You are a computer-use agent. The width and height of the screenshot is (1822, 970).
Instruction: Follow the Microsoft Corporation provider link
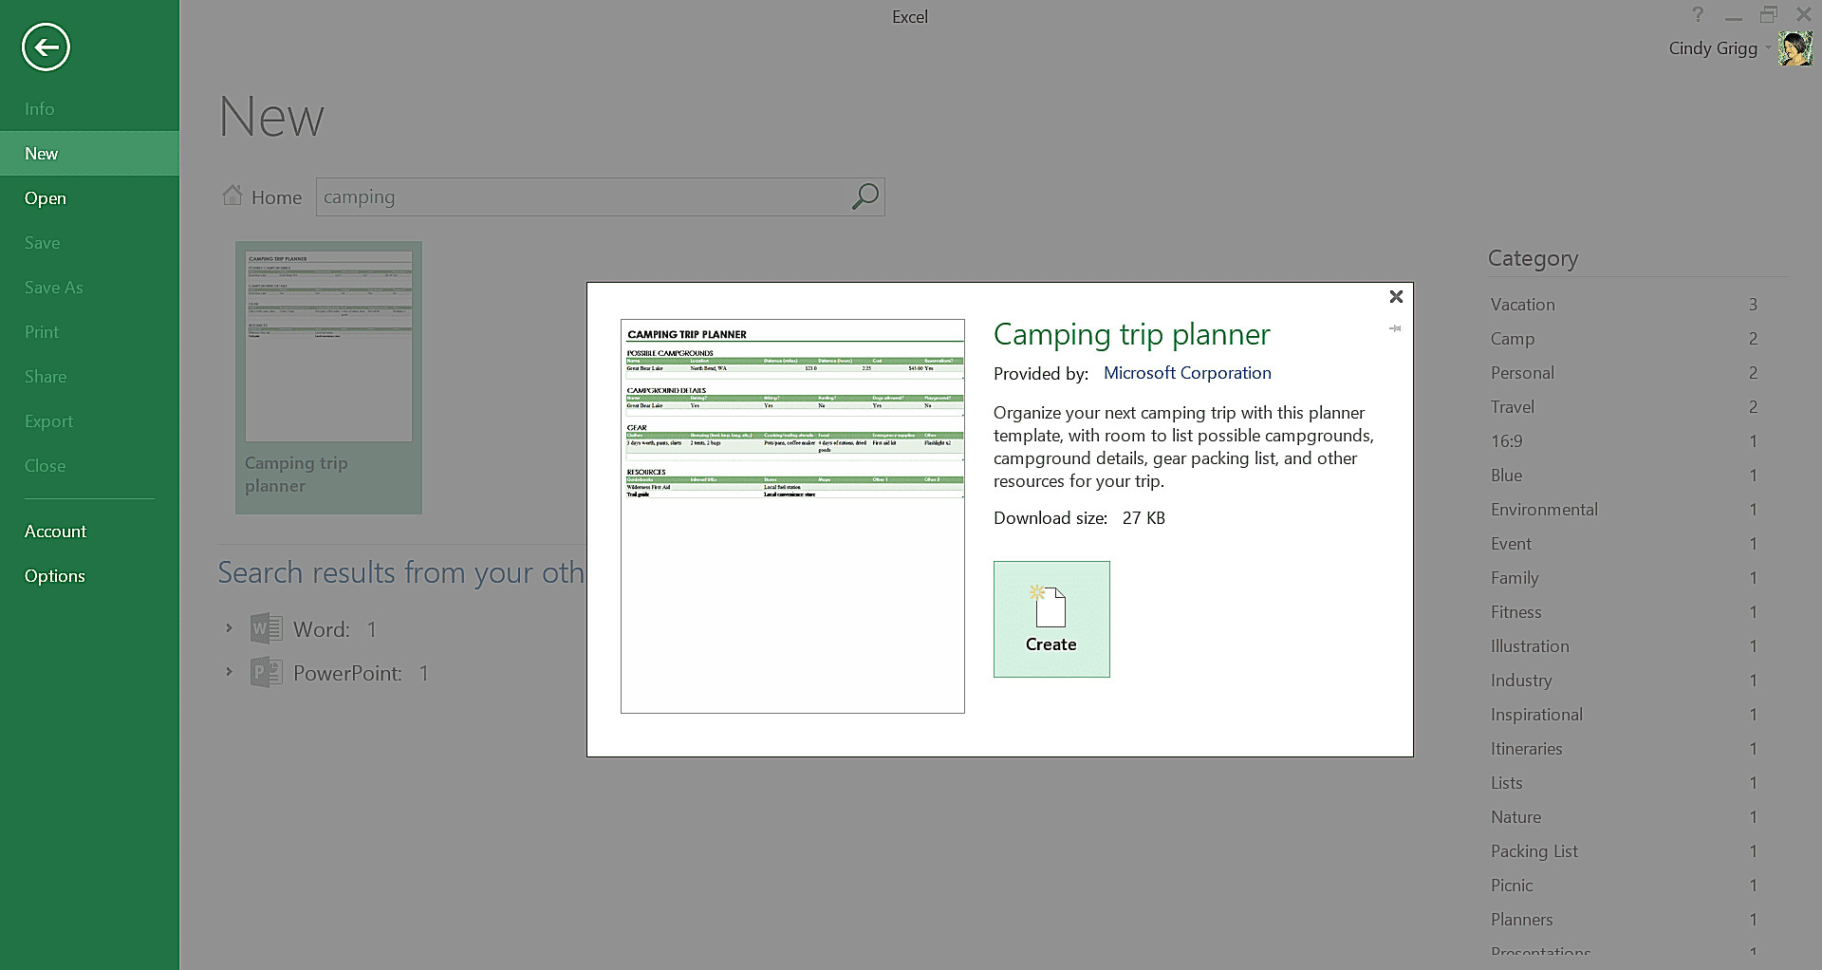(x=1187, y=373)
